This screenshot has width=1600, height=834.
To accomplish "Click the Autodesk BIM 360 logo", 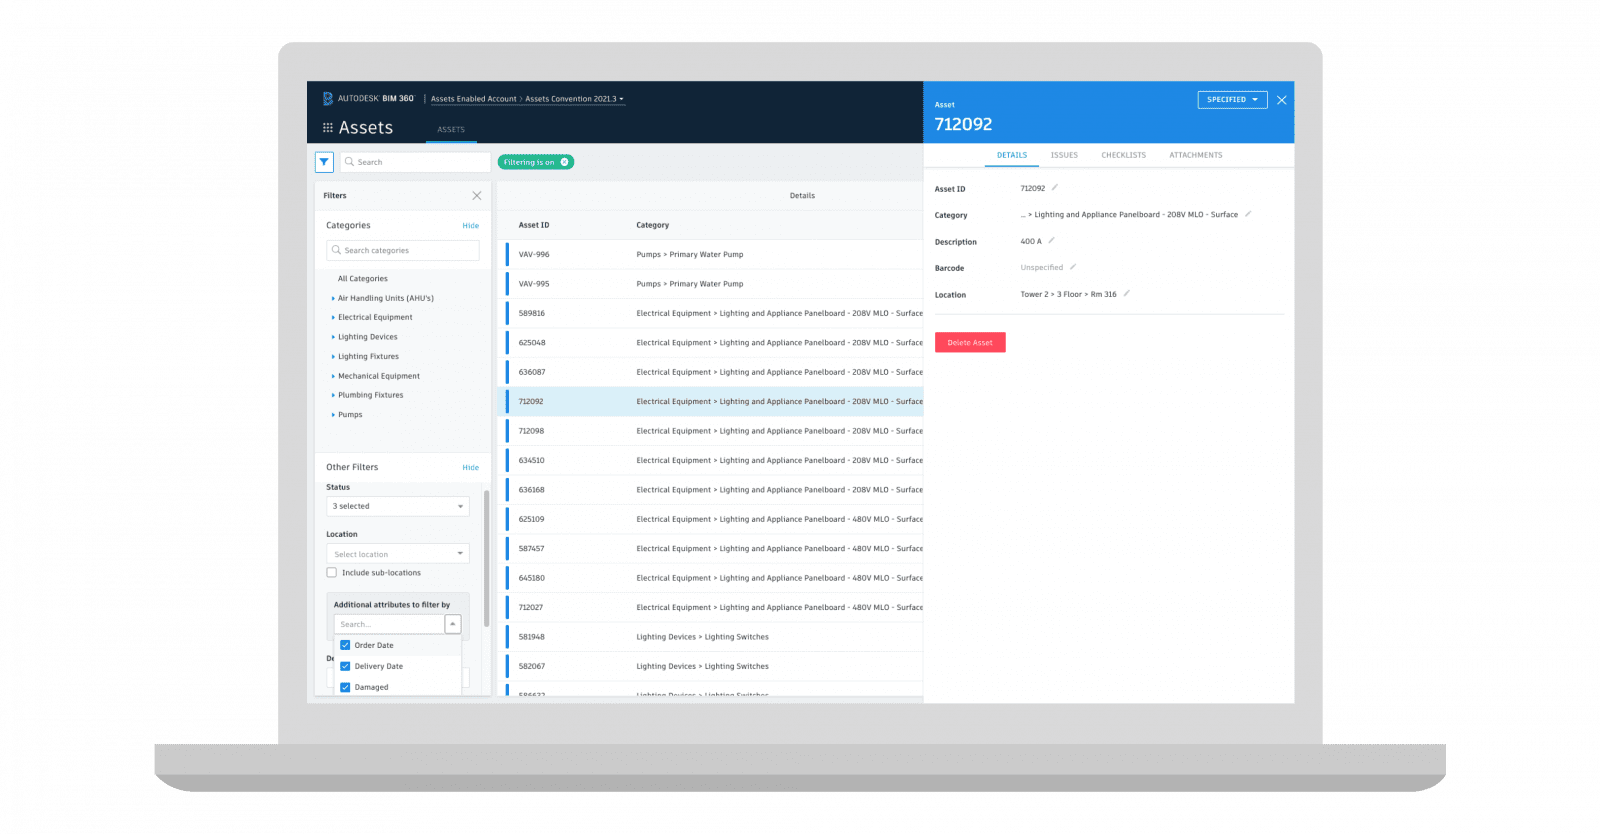I will (368, 99).
